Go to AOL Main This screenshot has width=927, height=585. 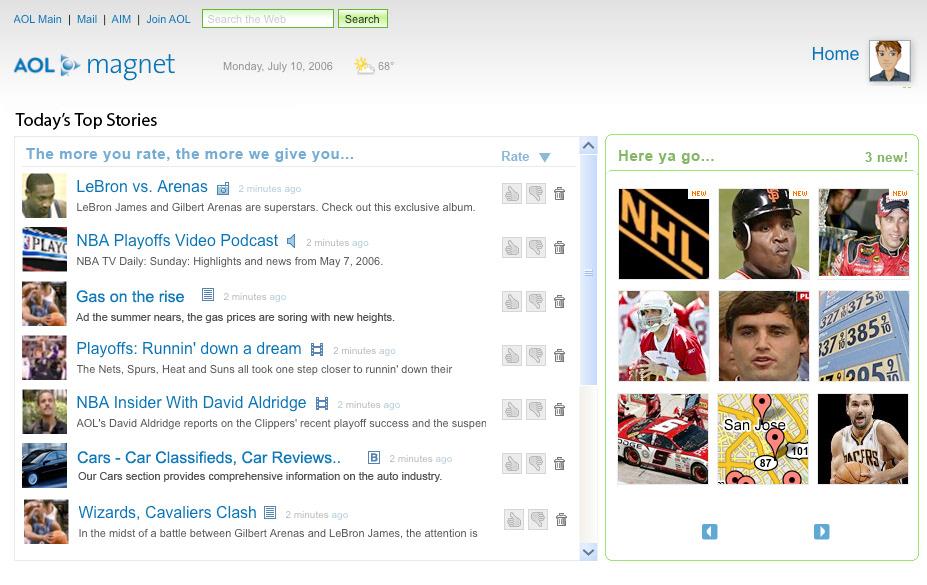(37, 20)
